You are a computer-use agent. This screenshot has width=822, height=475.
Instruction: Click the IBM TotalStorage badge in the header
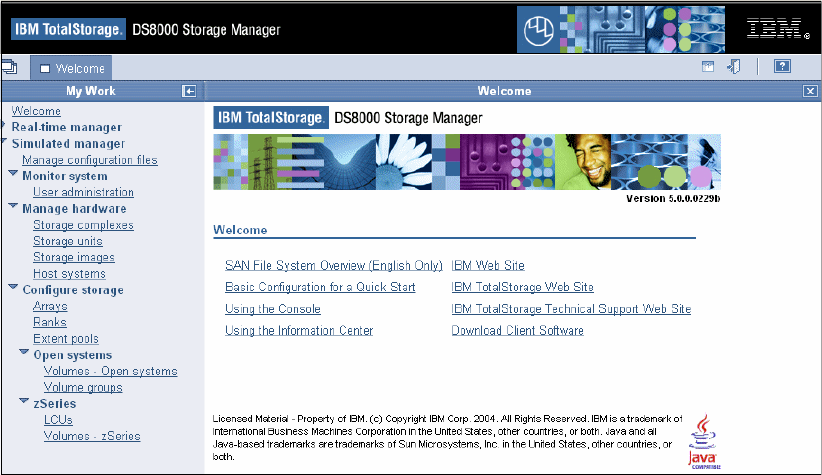pyautogui.click(x=68, y=29)
